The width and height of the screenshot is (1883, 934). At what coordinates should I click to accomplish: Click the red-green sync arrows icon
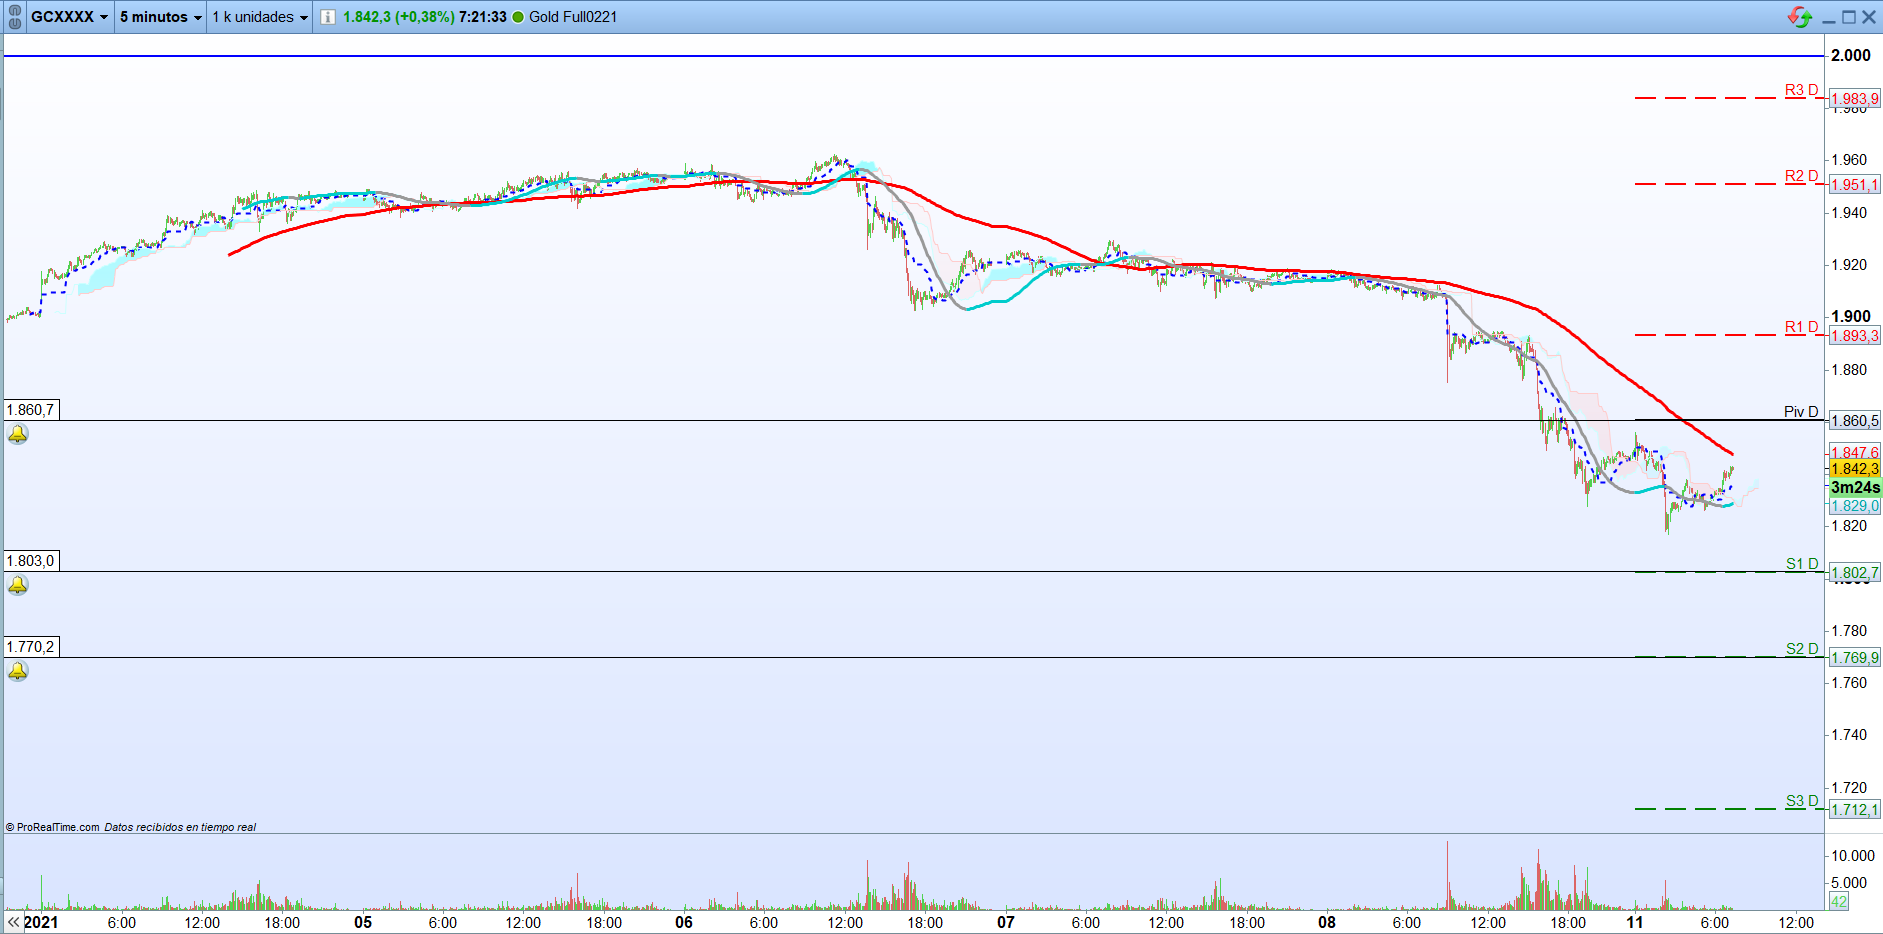(x=1800, y=17)
